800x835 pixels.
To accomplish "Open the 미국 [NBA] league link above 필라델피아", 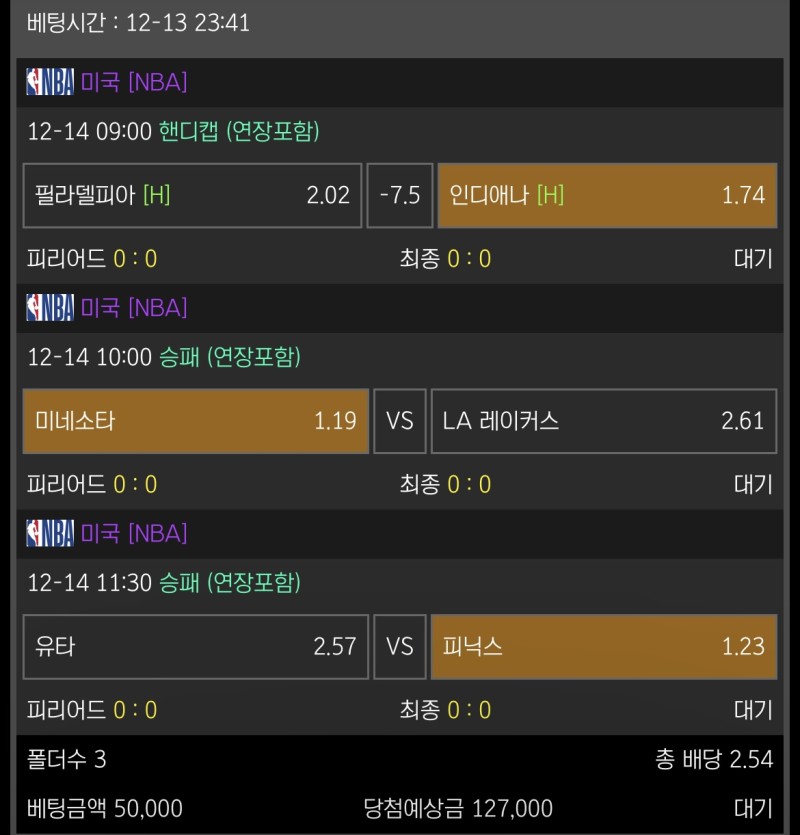I will 133,82.
